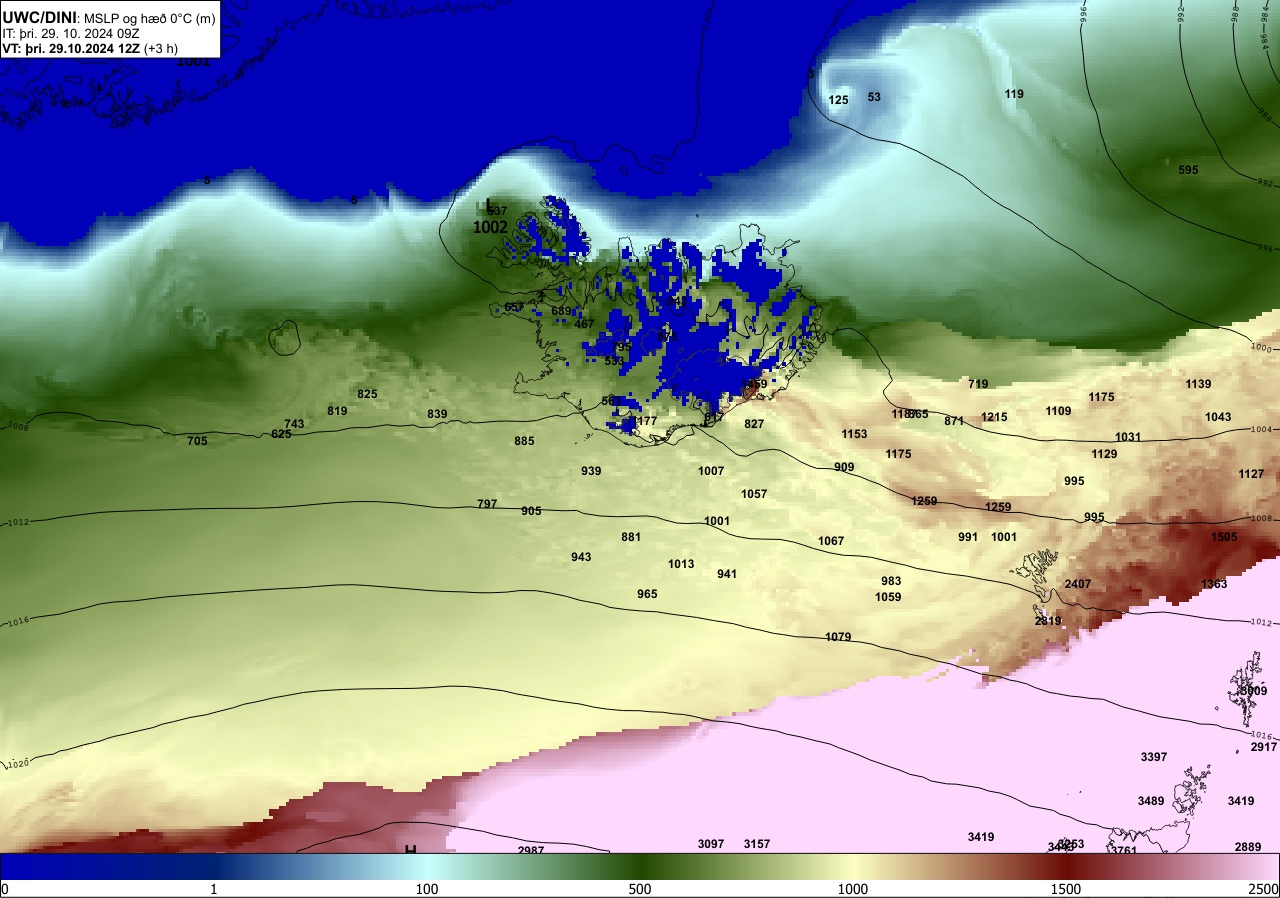Screen dimensions: 1280x898
Task: Click the height value 53
Action: point(874,97)
